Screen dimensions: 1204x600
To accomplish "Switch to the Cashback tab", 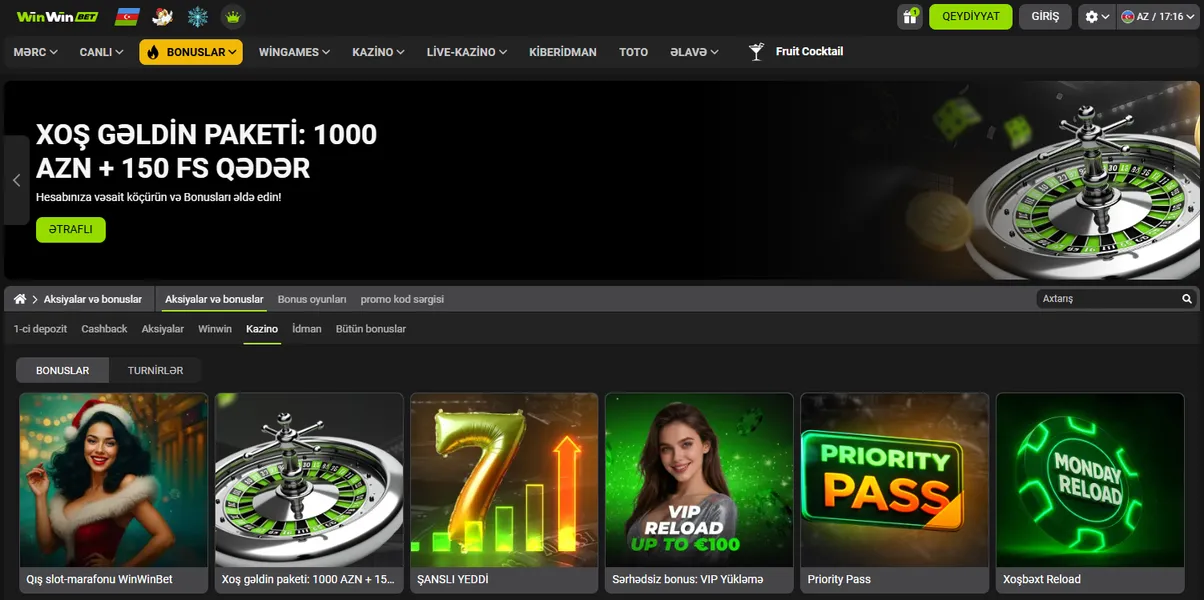I will pos(104,329).
